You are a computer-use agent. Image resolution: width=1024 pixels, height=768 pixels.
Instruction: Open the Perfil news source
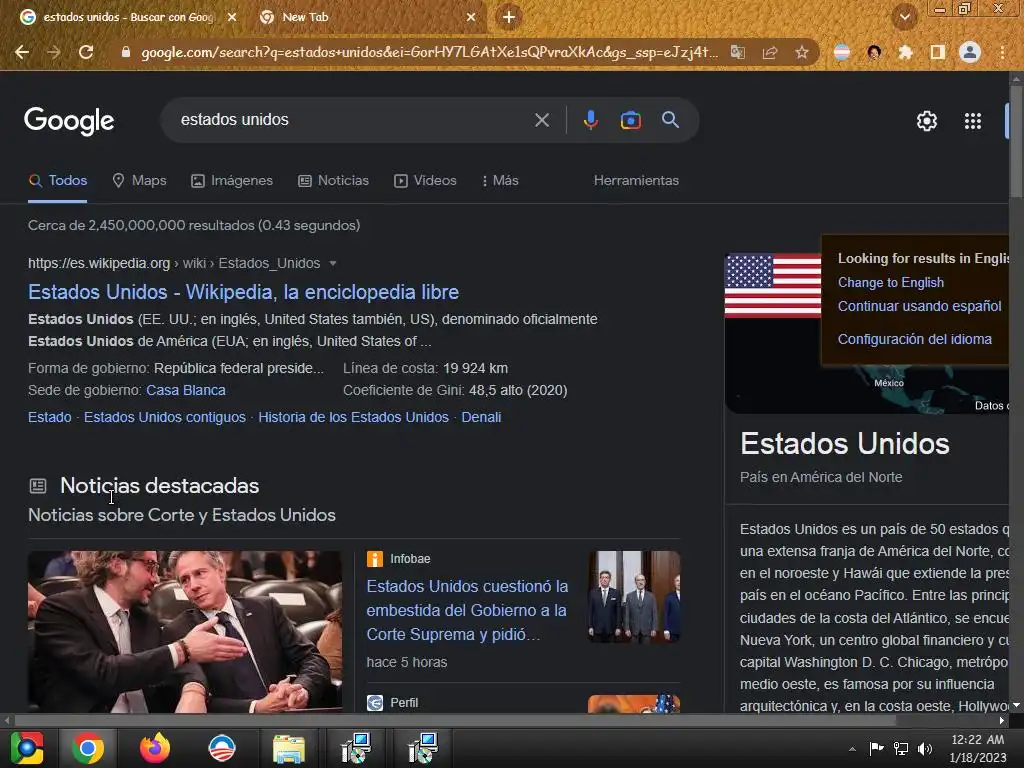pos(393,703)
